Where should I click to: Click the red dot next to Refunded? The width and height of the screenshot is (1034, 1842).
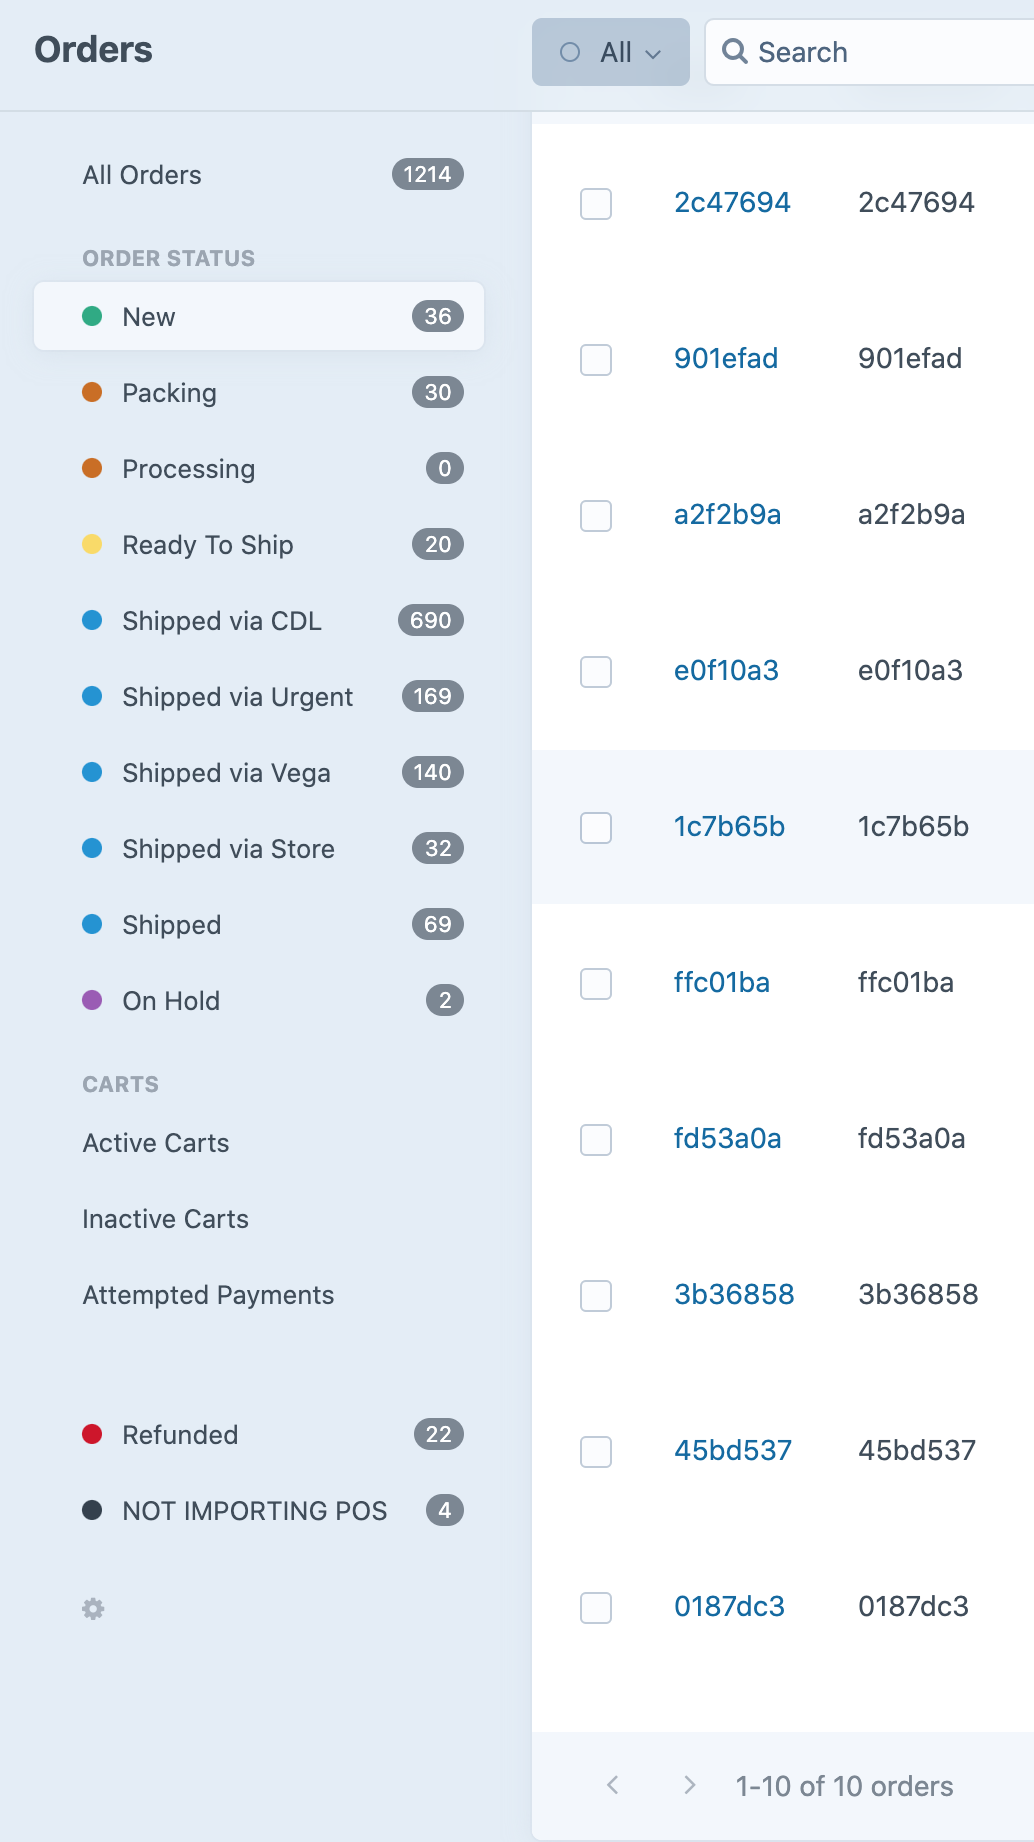pyautogui.click(x=93, y=1434)
